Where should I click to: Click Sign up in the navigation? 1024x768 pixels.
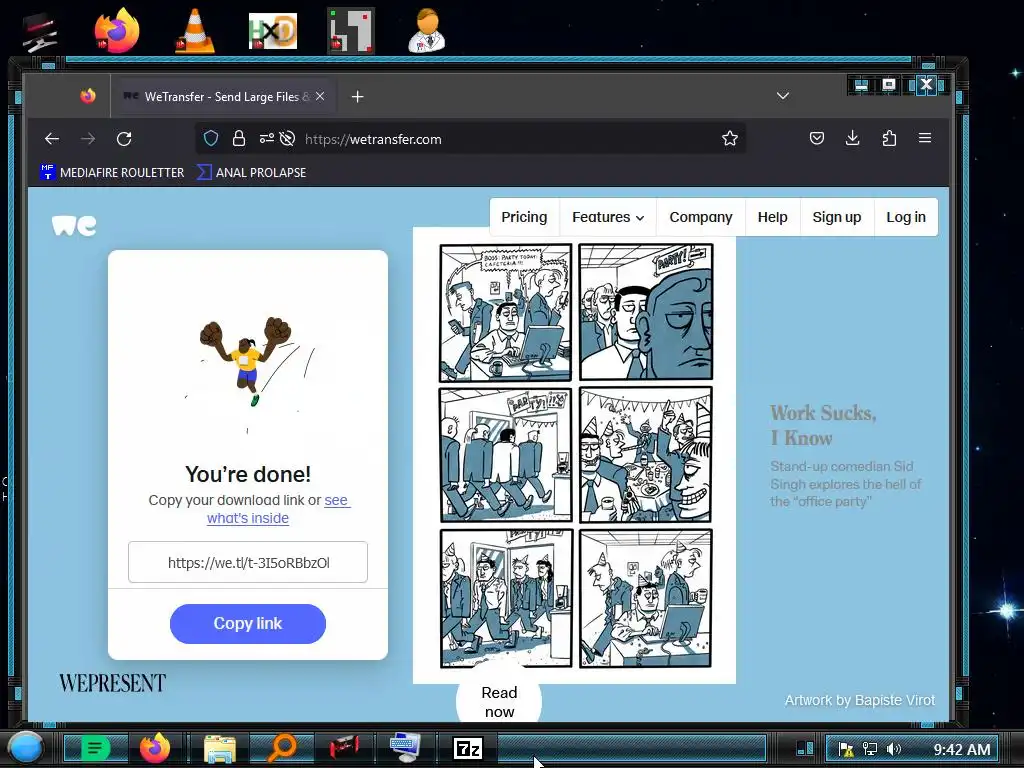837,217
